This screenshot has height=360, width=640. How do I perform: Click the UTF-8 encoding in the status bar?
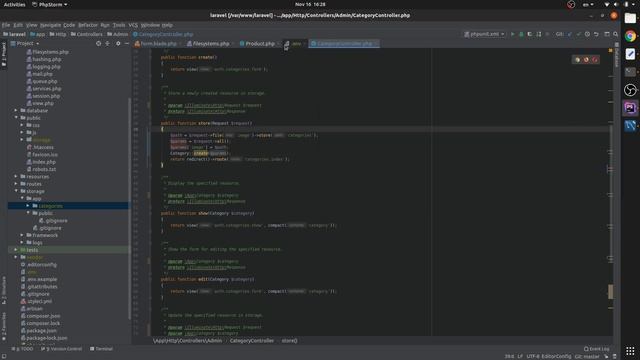[x=533, y=356]
